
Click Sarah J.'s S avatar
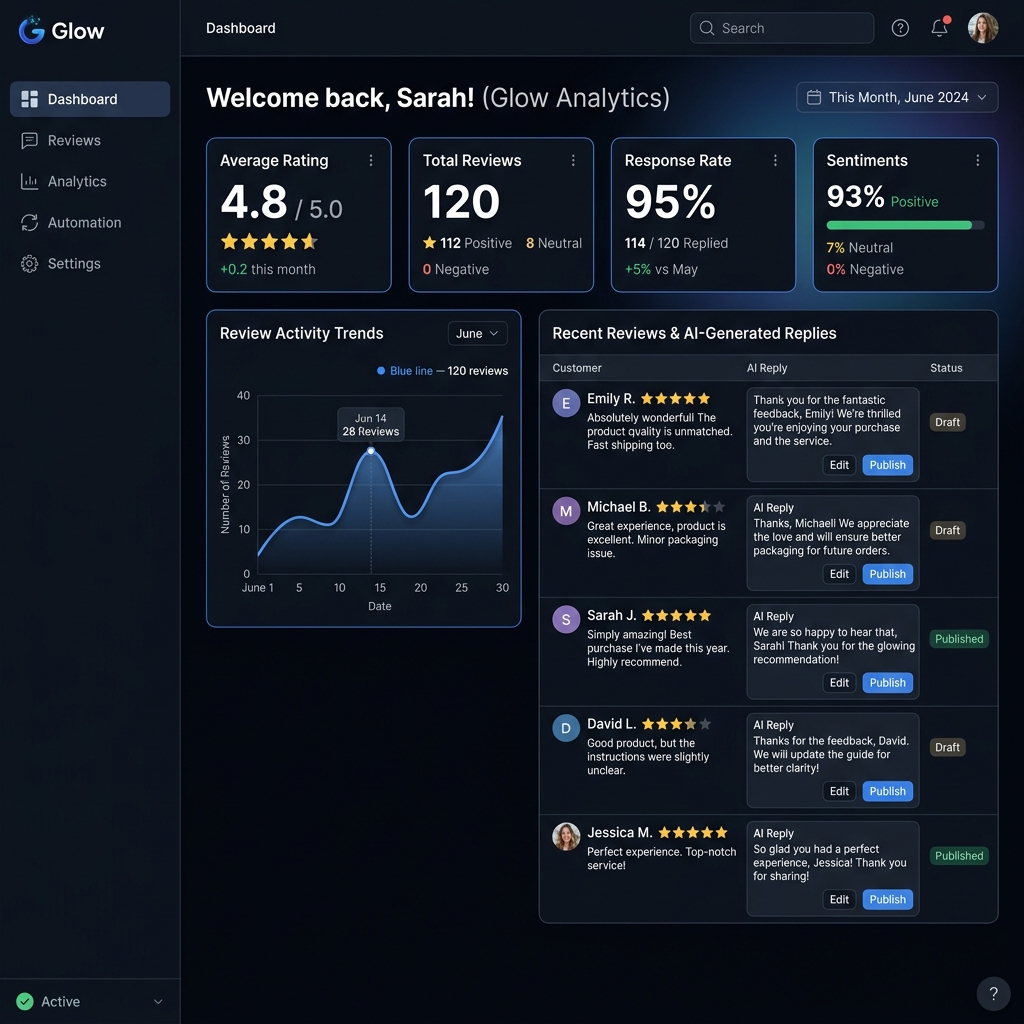[x=566, y=620]
